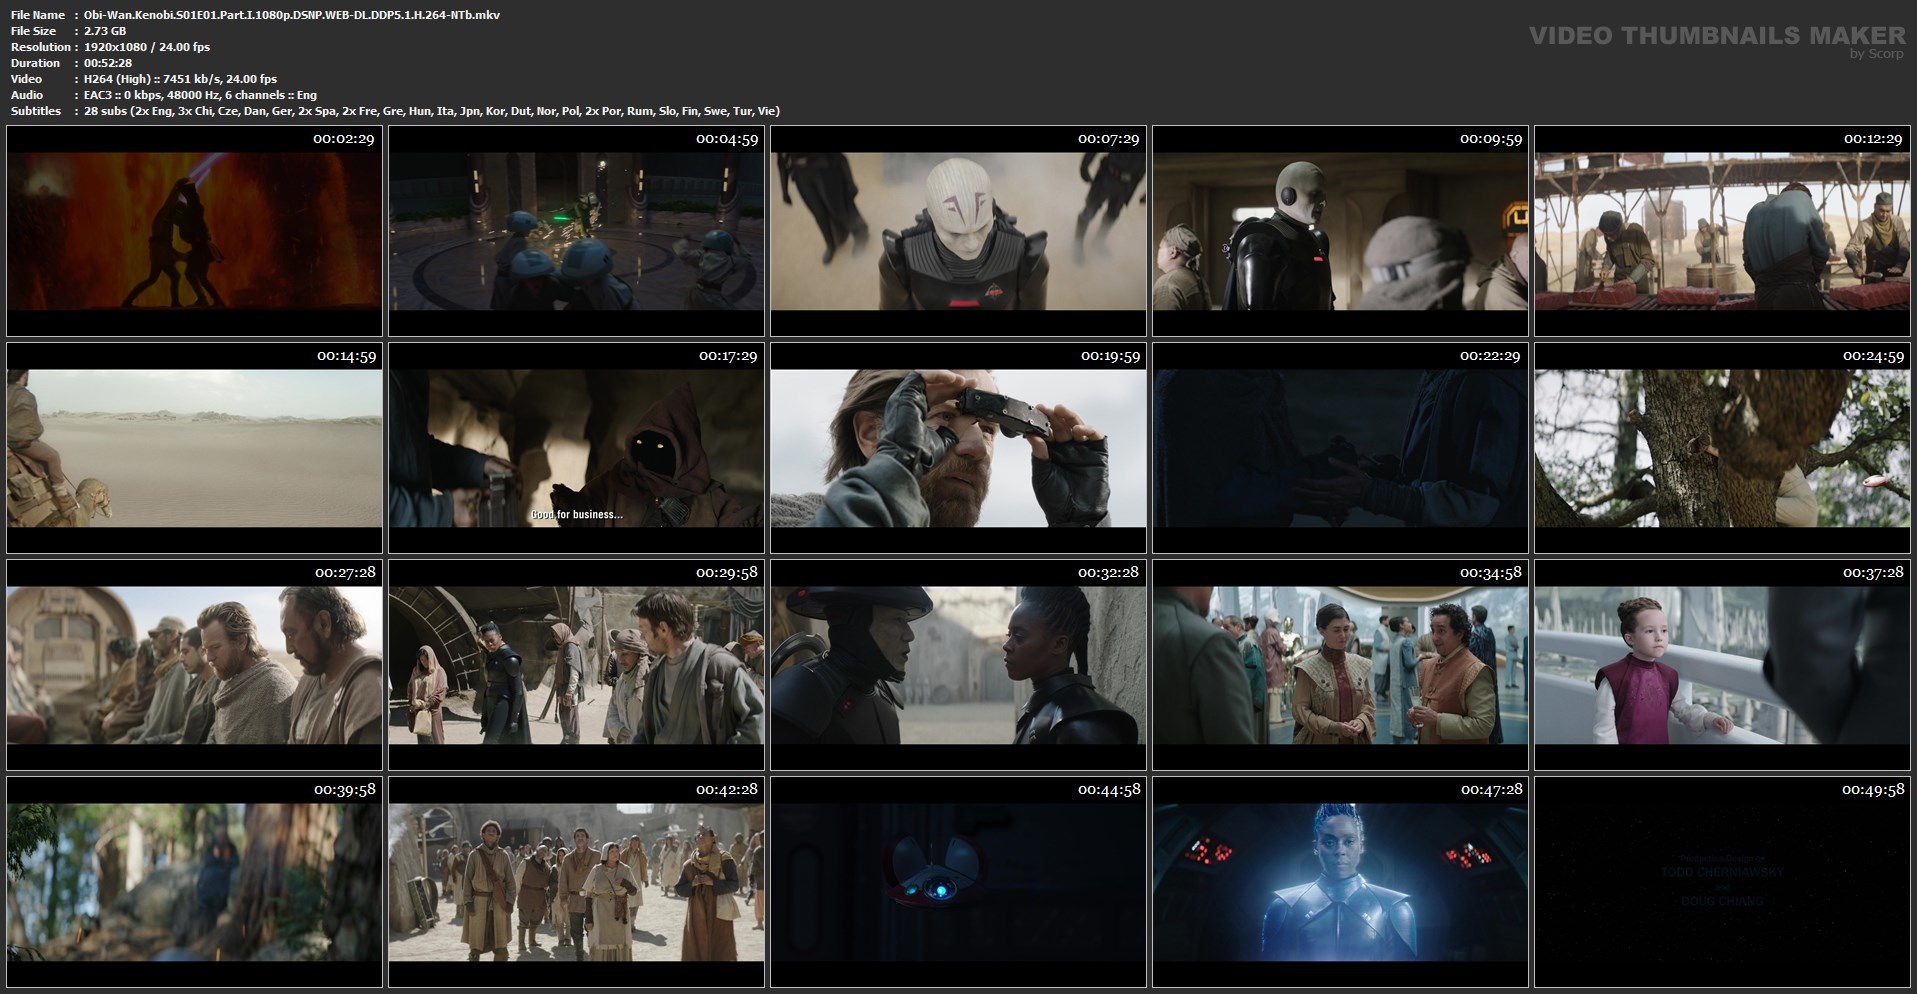The width and height of the screenshot is (1917, 994).
Task: Select the thumbnail at 00:09:59
Action: click(x=1340, y=231)
